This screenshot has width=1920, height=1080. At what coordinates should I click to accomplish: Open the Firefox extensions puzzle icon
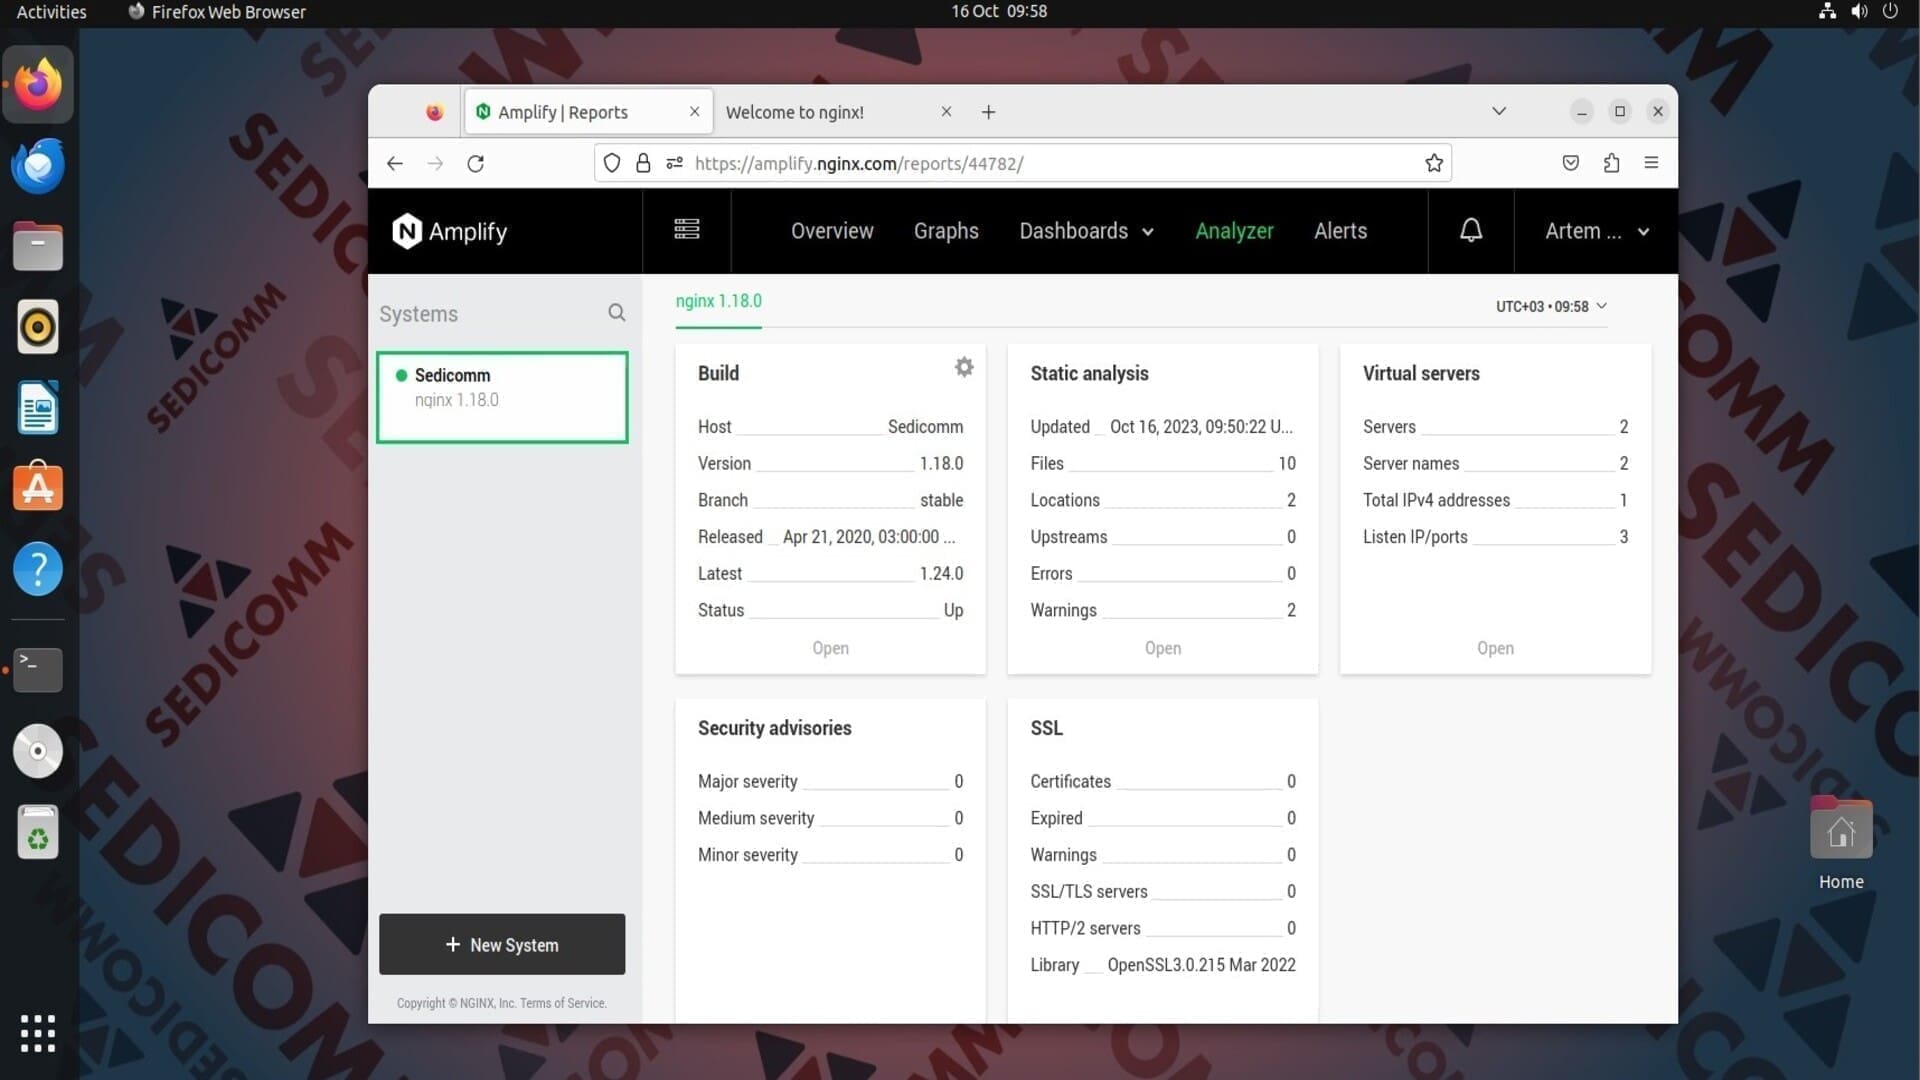click(1611, 163)
